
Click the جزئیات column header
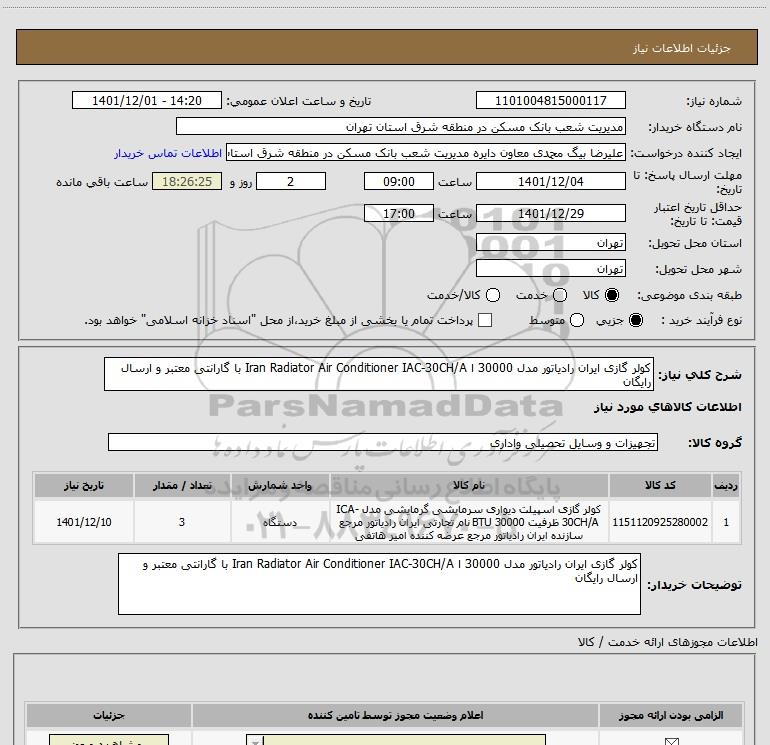coord(109,715)
